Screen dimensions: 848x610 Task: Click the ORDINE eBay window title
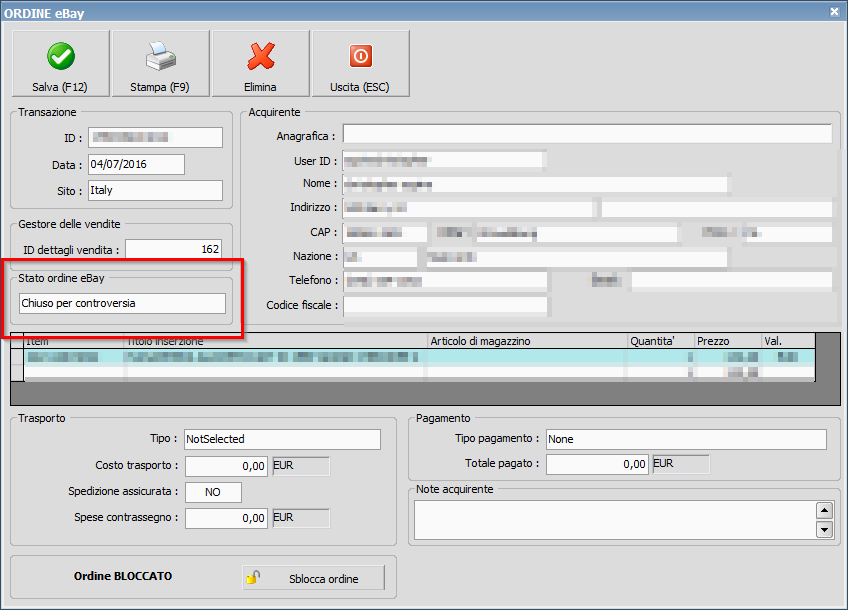click(x=44, y=14)
